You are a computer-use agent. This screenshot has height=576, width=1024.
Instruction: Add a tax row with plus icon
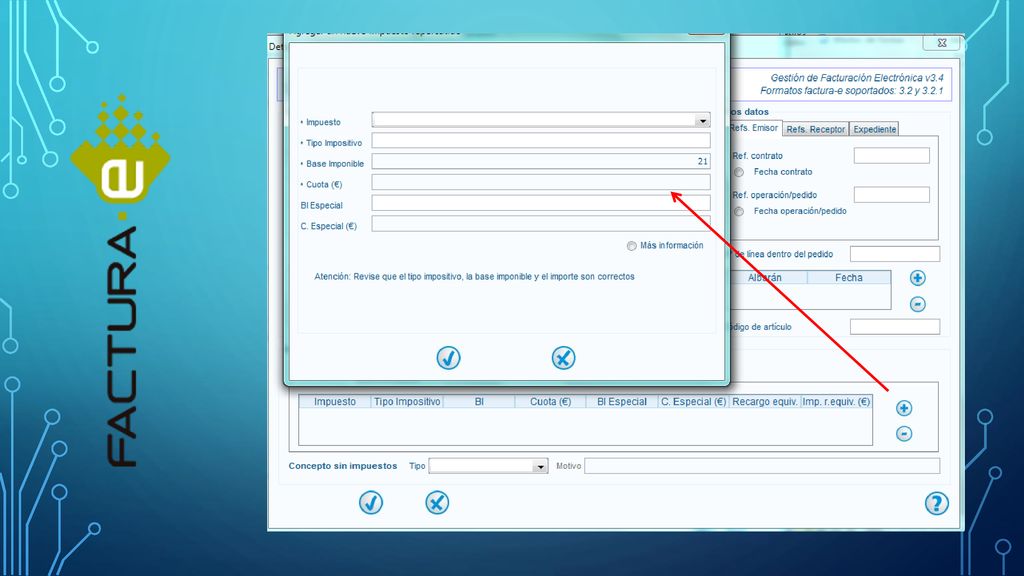904,408
